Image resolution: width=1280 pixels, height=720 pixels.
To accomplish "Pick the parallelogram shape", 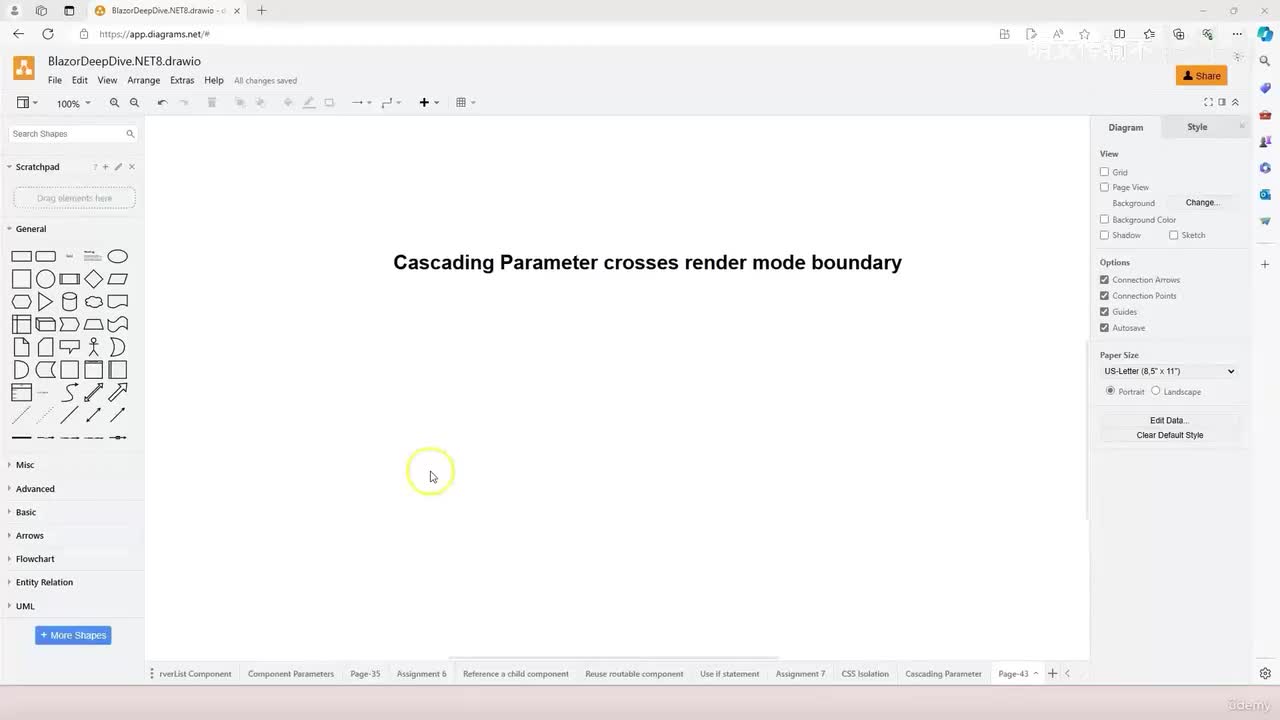I will tap(117, 279).
